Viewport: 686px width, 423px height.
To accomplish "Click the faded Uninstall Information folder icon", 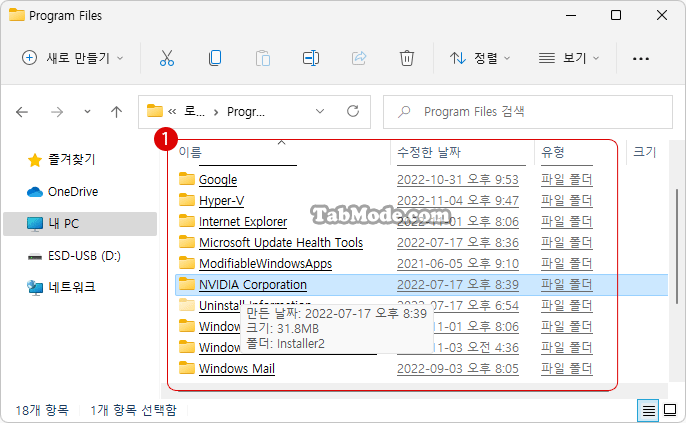I will pyautogui.click(x=187, y=305).
